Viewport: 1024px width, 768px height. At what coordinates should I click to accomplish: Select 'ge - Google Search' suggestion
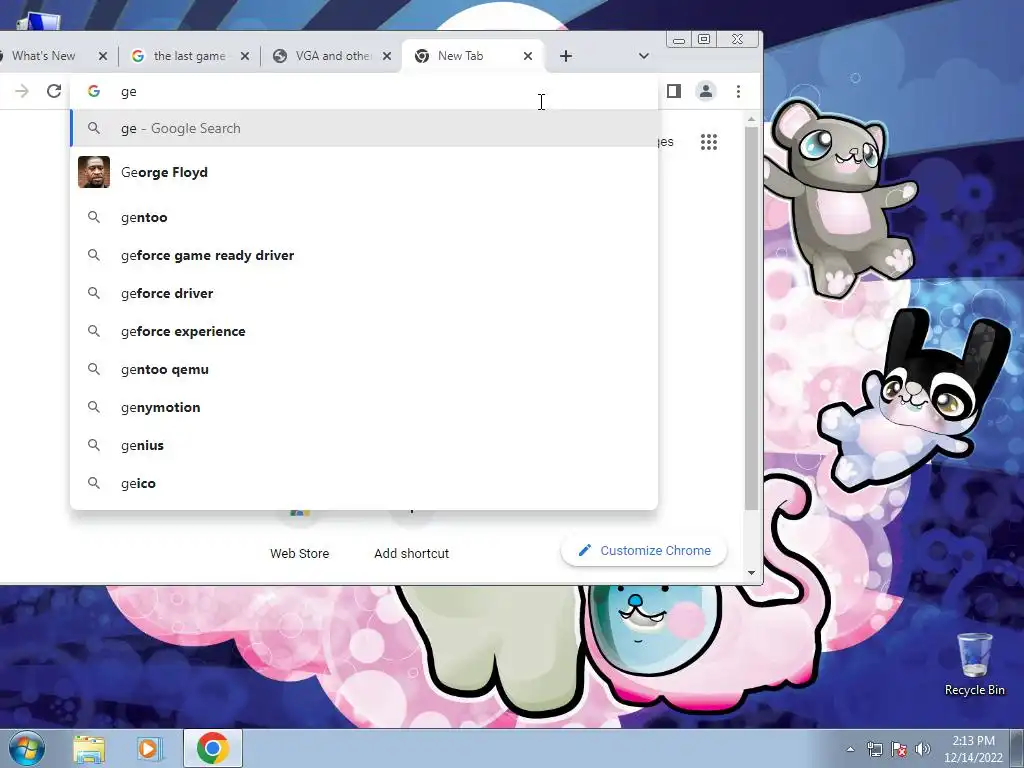pyautogui.click(x=364, y=129)
